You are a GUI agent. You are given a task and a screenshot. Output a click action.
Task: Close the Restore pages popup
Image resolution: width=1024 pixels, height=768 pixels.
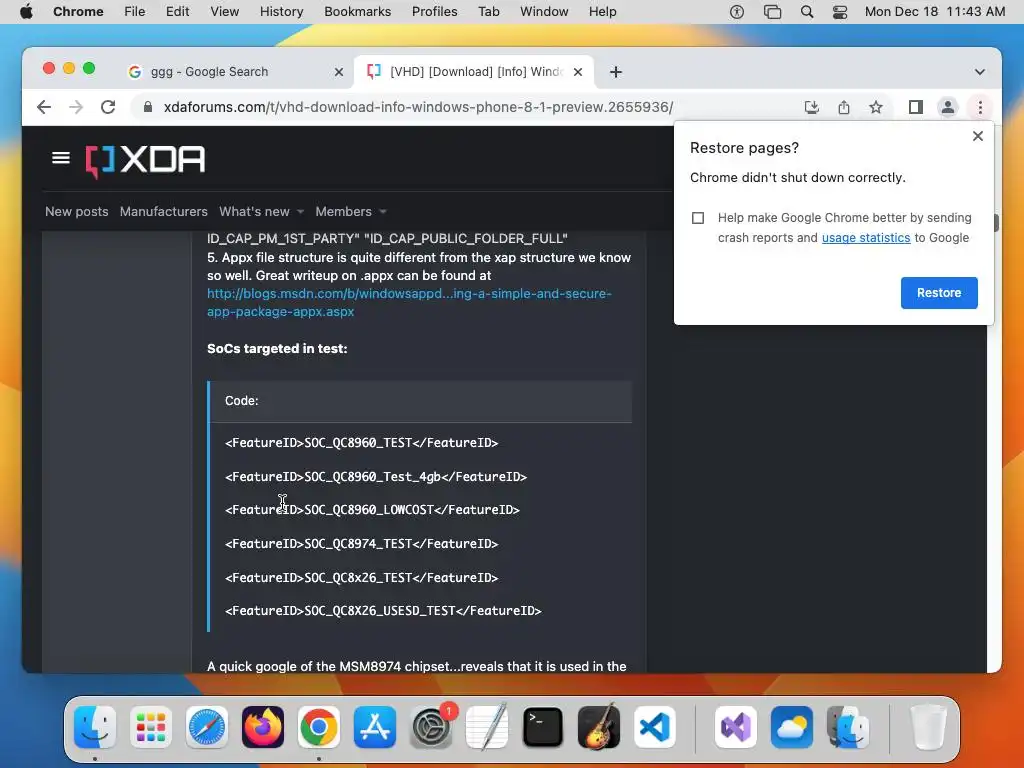pos(978,136)
